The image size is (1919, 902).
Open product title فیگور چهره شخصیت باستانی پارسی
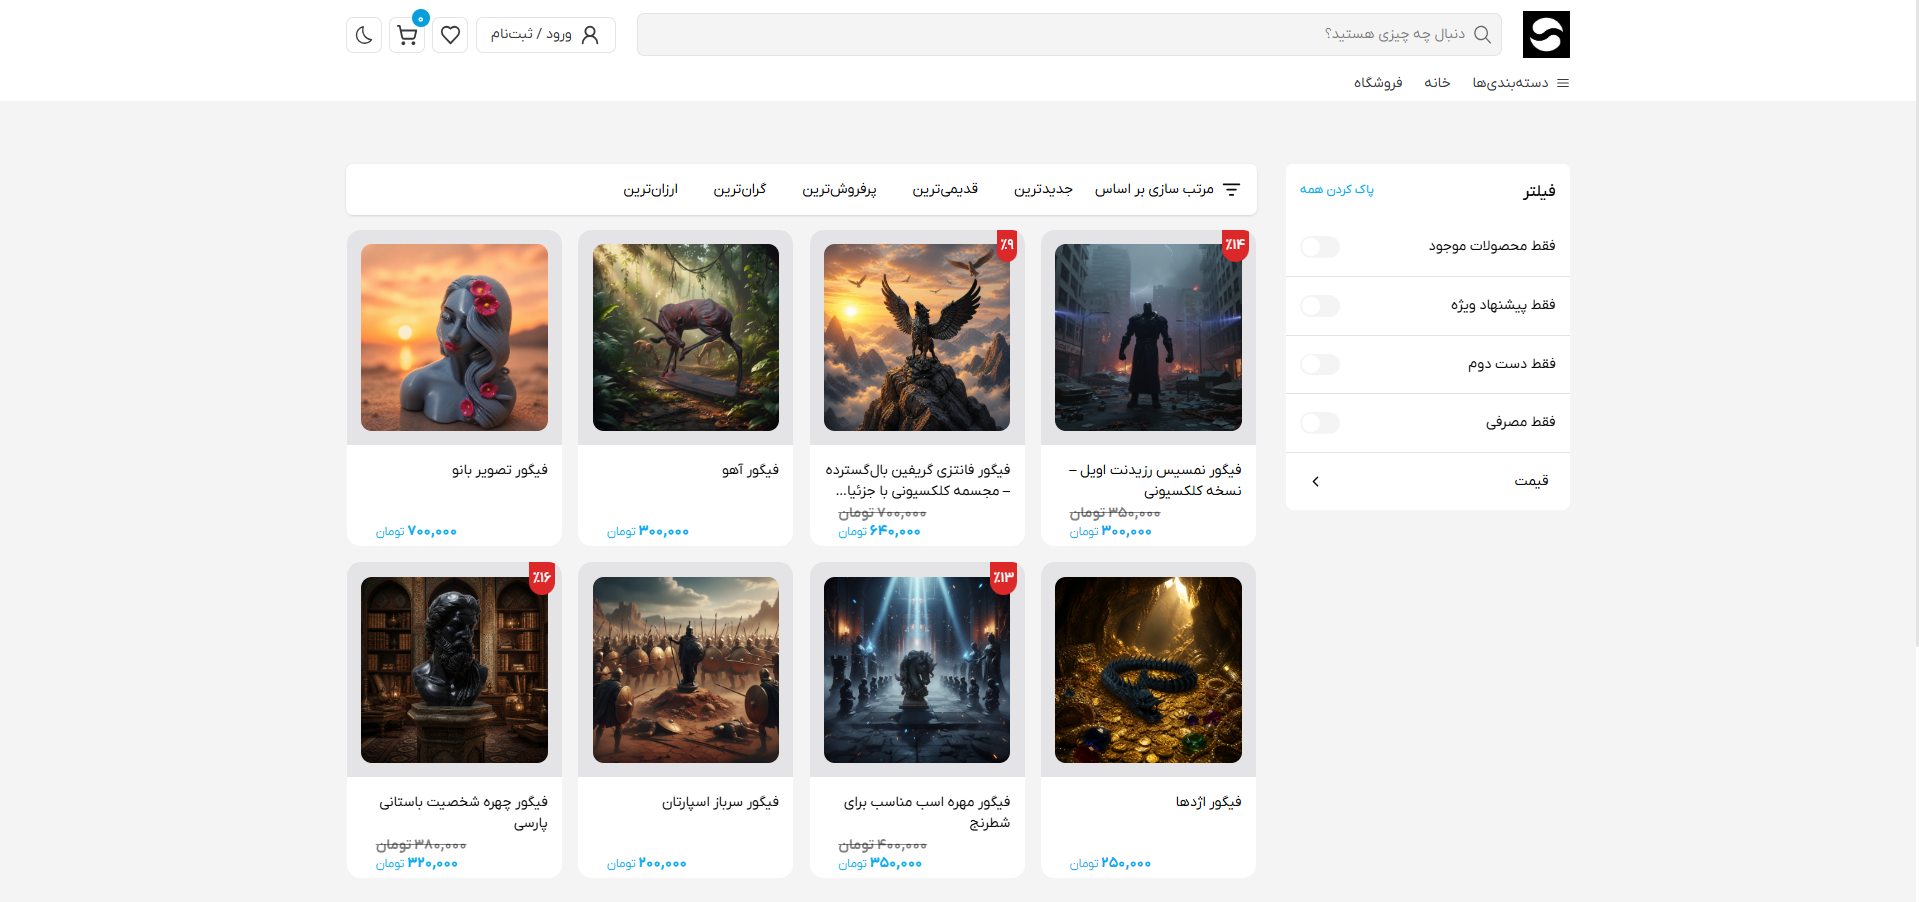tap(463, 812)
